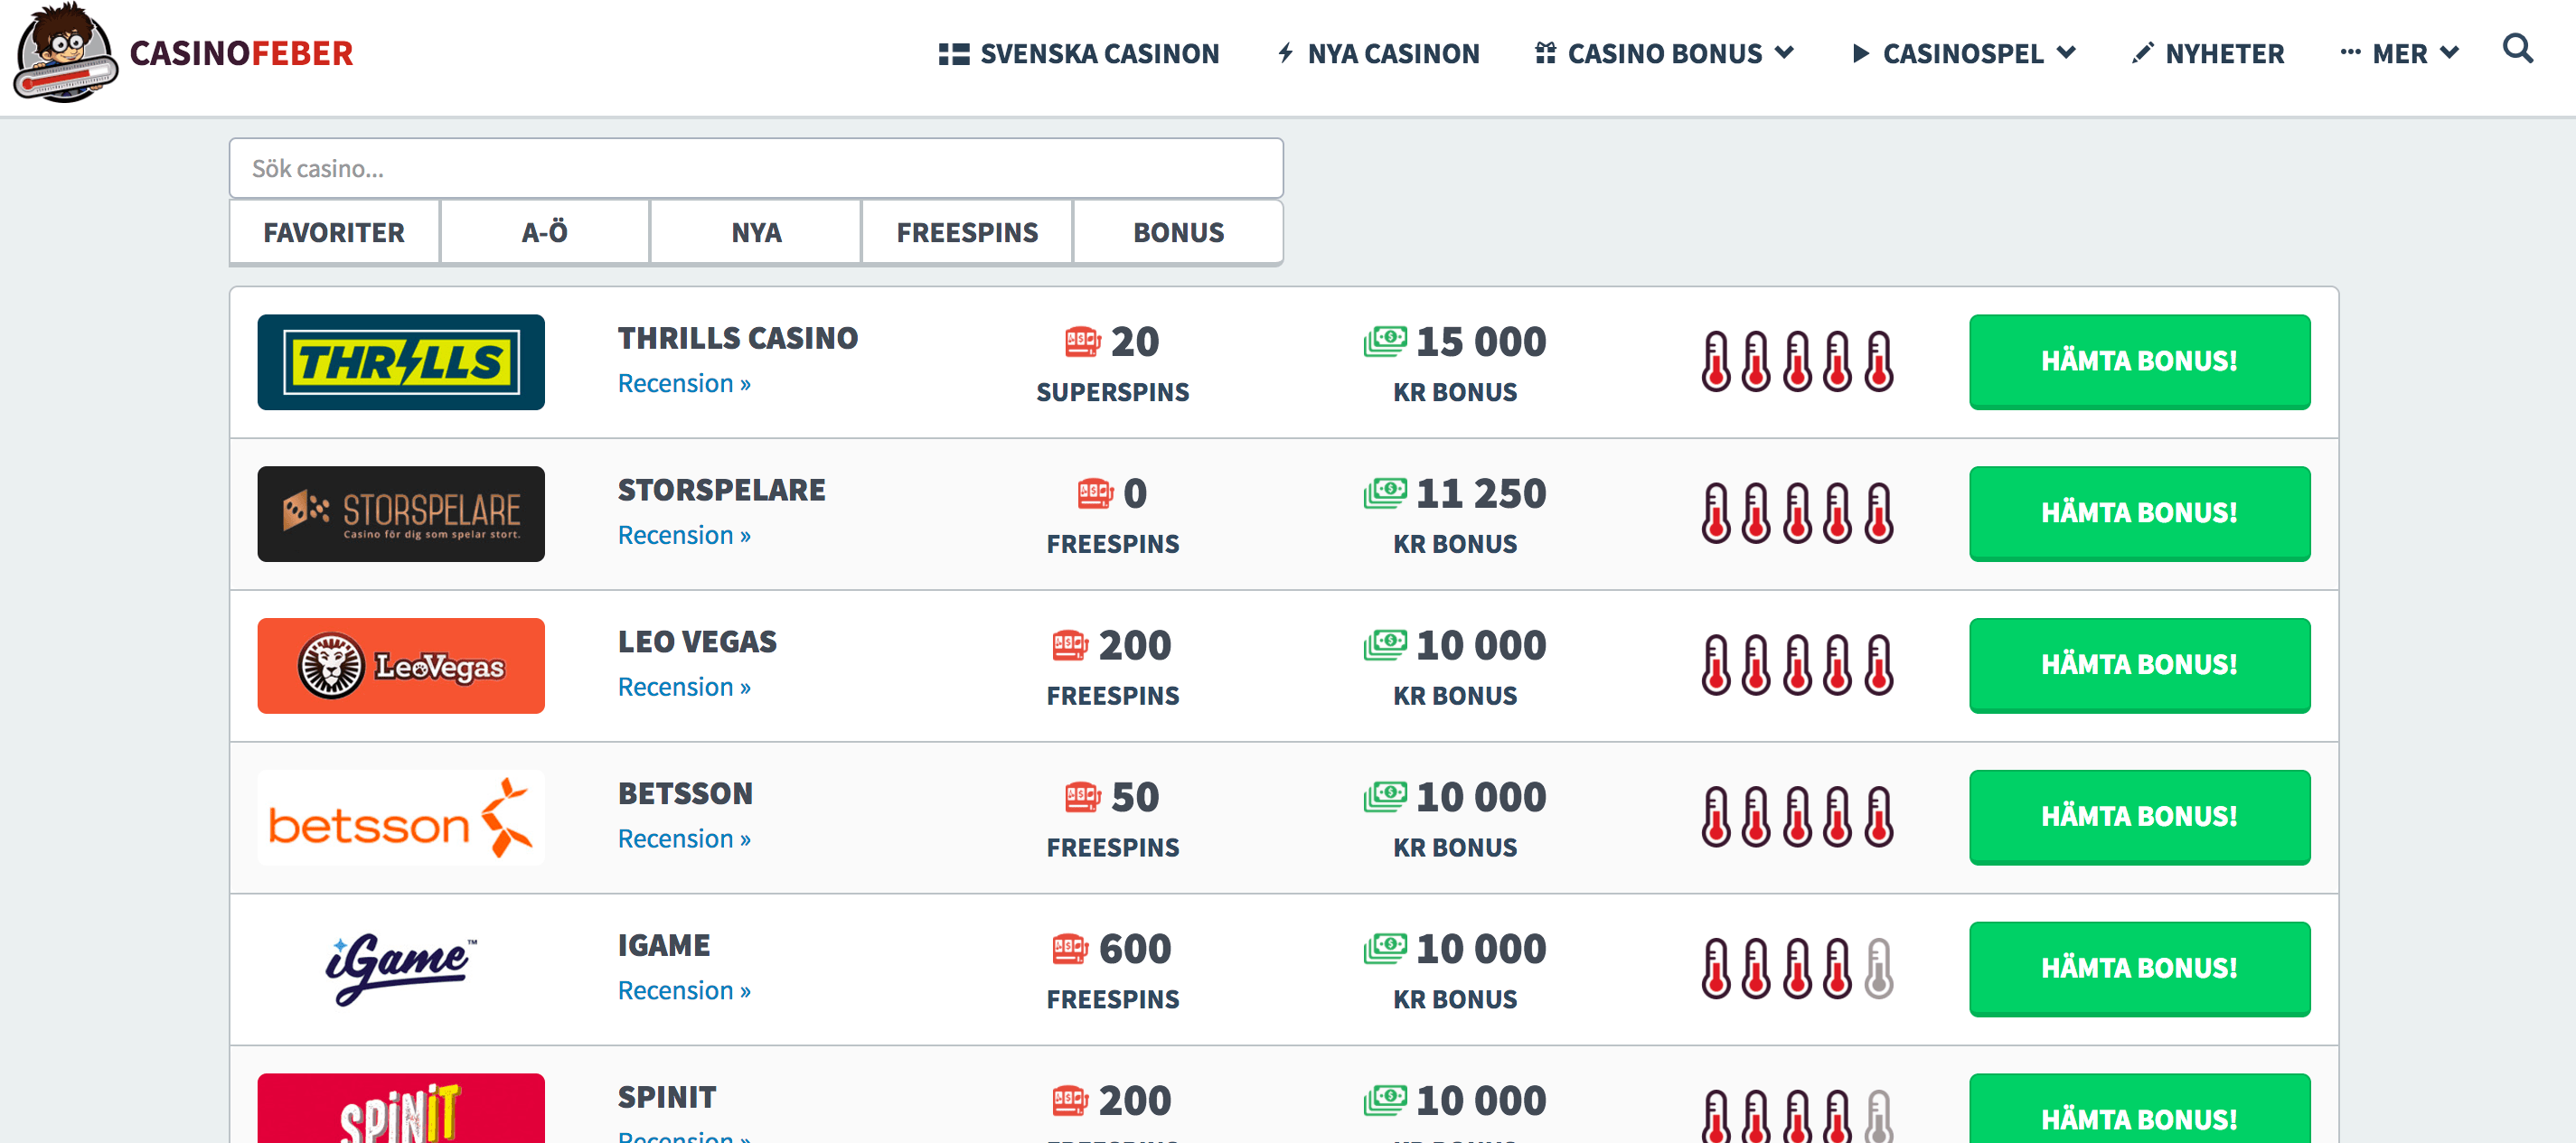The height and width of the screenshot is (1143, 2576).
Task: Click the CasinoFeber mascot logo
Action: click(x=65, y=54)
